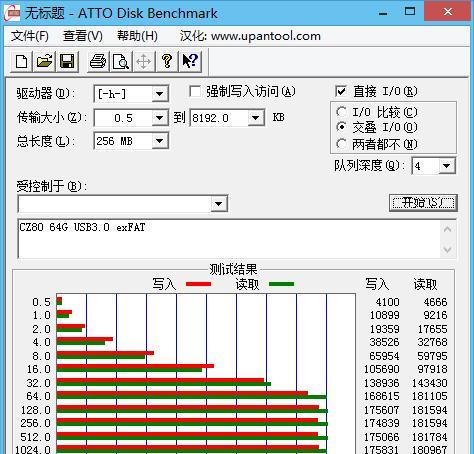Open a benchmark file via folder icon
Viewport: 474px width, 454px height.
click(44, 61)
